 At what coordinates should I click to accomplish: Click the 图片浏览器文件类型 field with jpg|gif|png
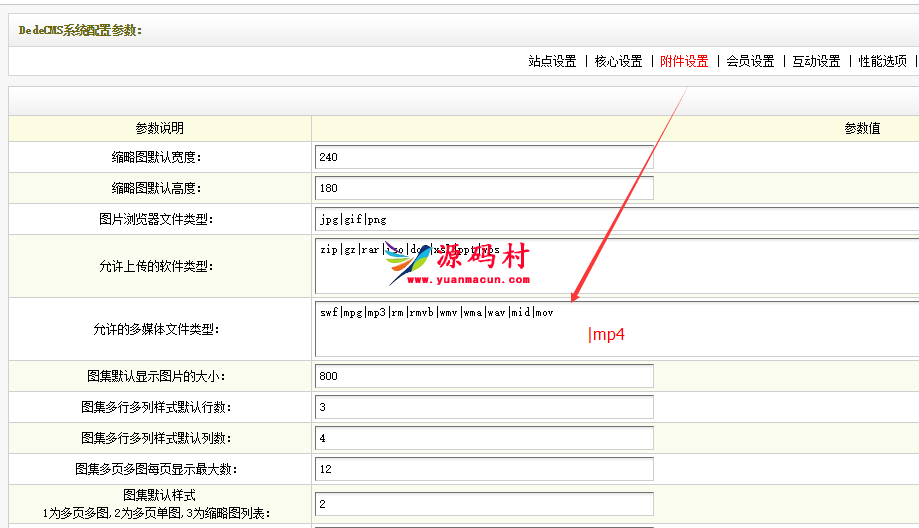[615, 219]
